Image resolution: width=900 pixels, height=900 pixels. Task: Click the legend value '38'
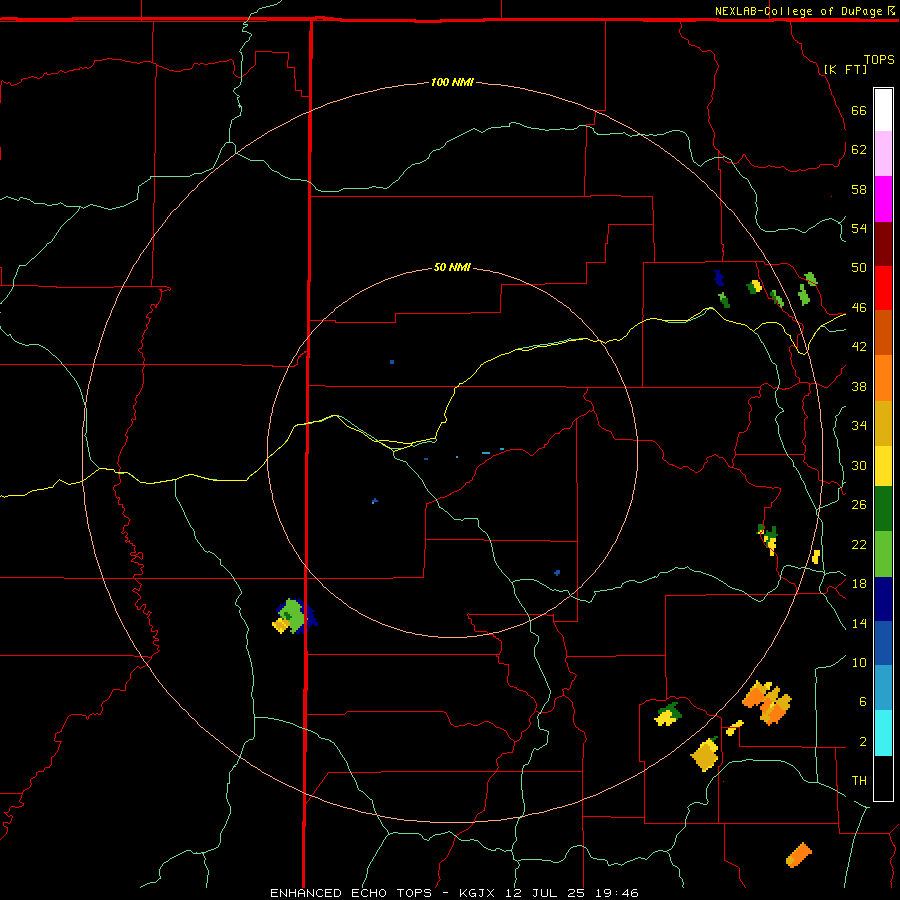(x=859, y=386)
